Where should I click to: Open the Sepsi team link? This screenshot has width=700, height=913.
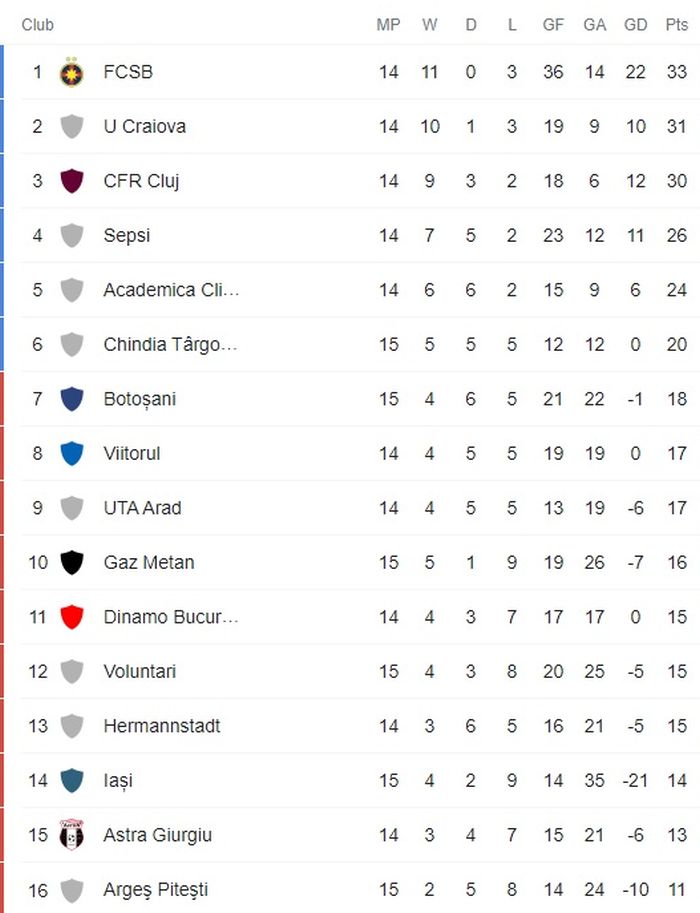tap(127, 236)
